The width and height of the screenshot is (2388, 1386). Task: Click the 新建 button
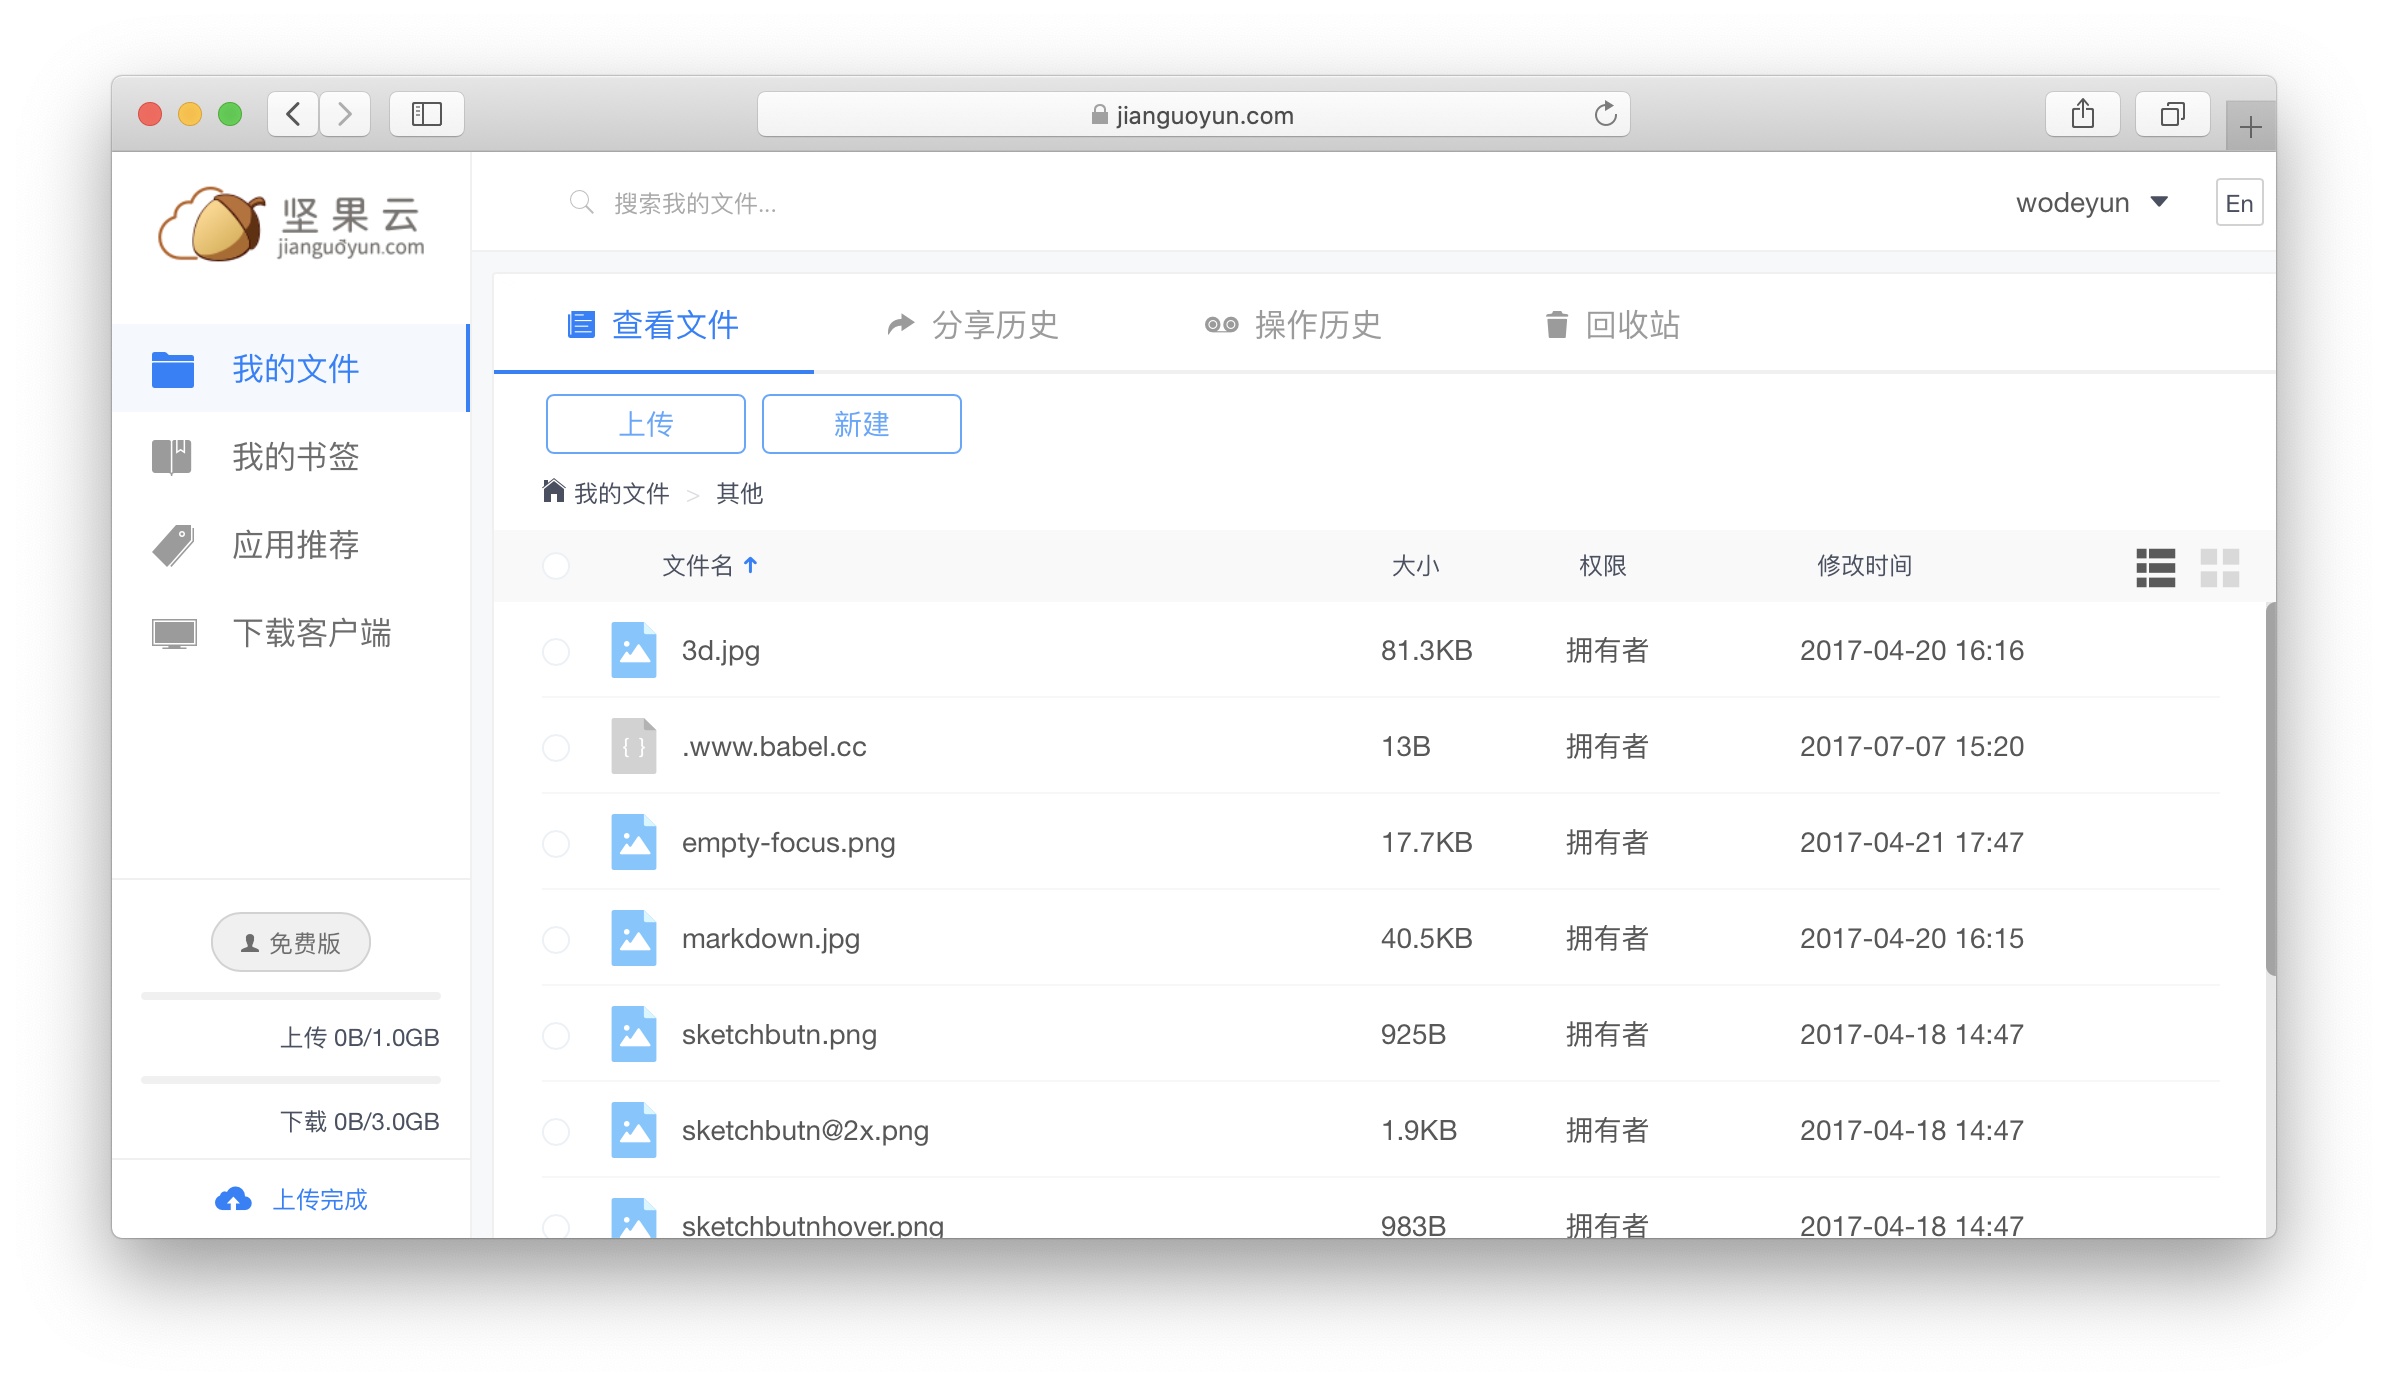(x=861, y=423)
